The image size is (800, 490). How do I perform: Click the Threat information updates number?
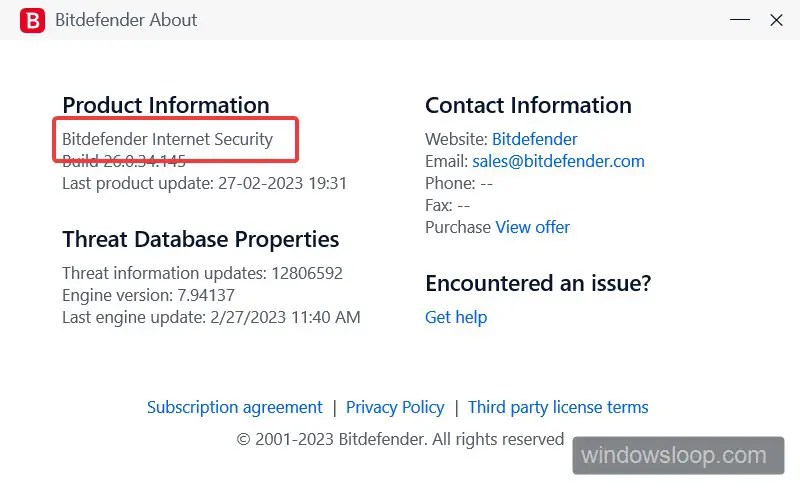[307, 273]
